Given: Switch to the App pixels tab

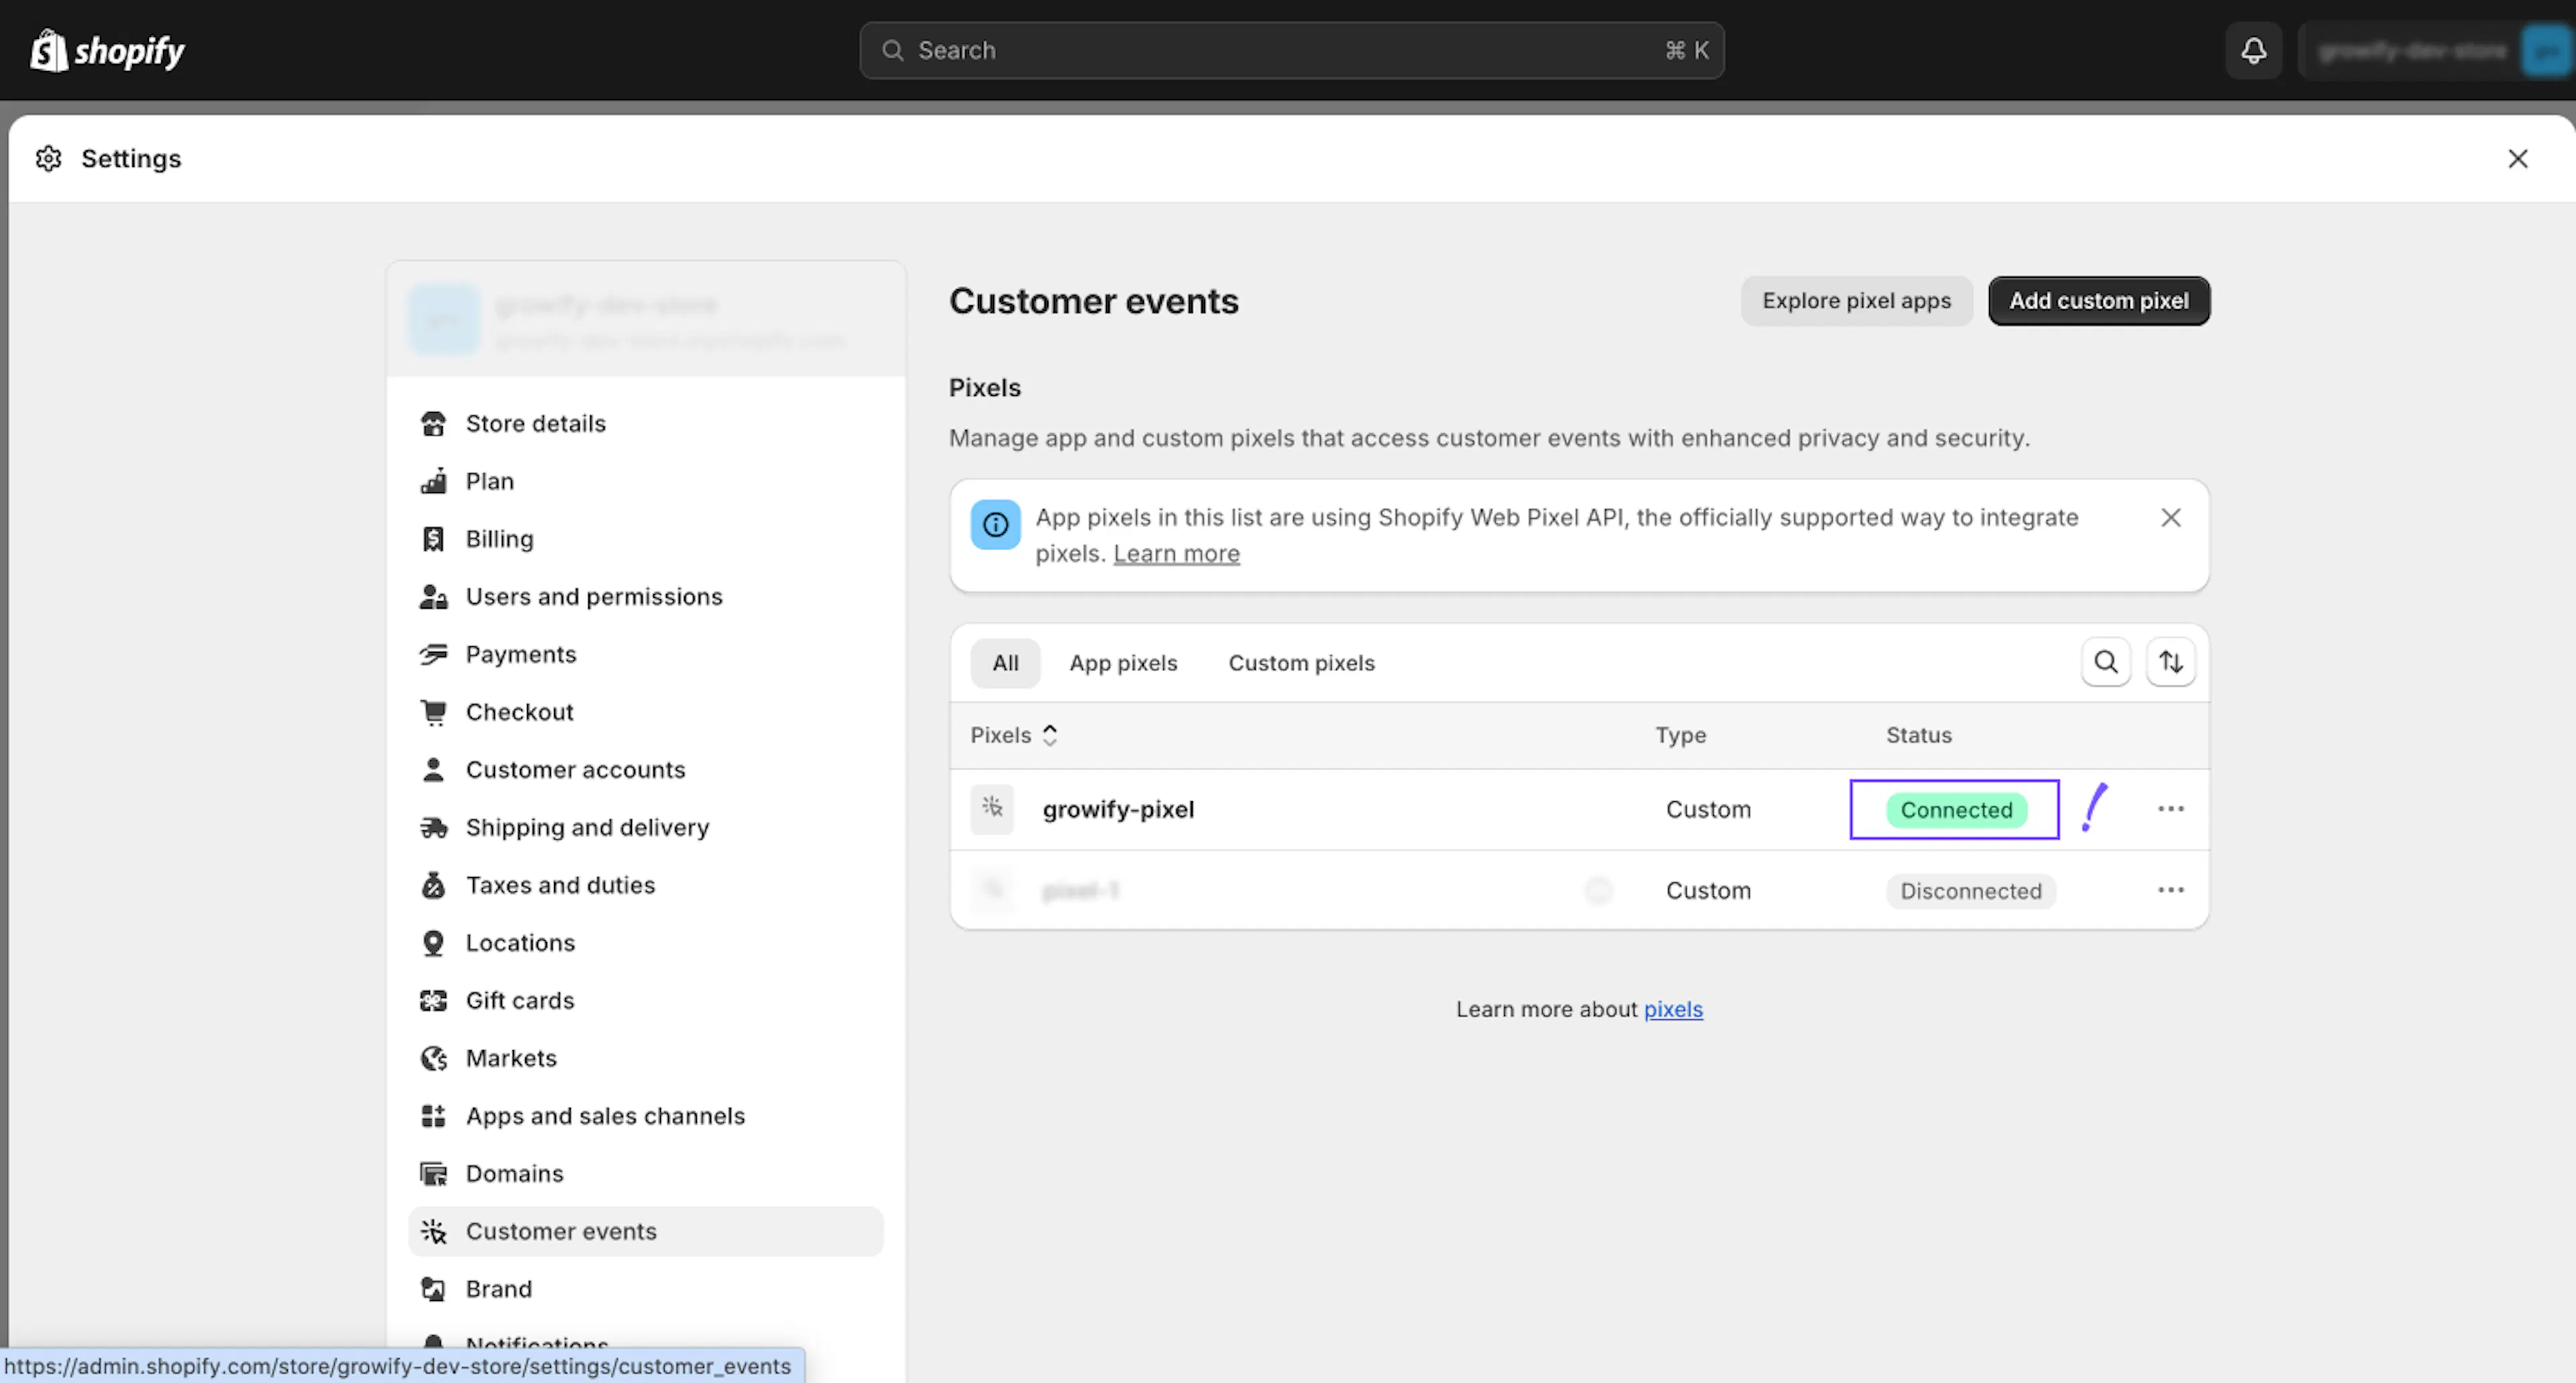Looking at the screenshot, I should tap(1123, 663).
